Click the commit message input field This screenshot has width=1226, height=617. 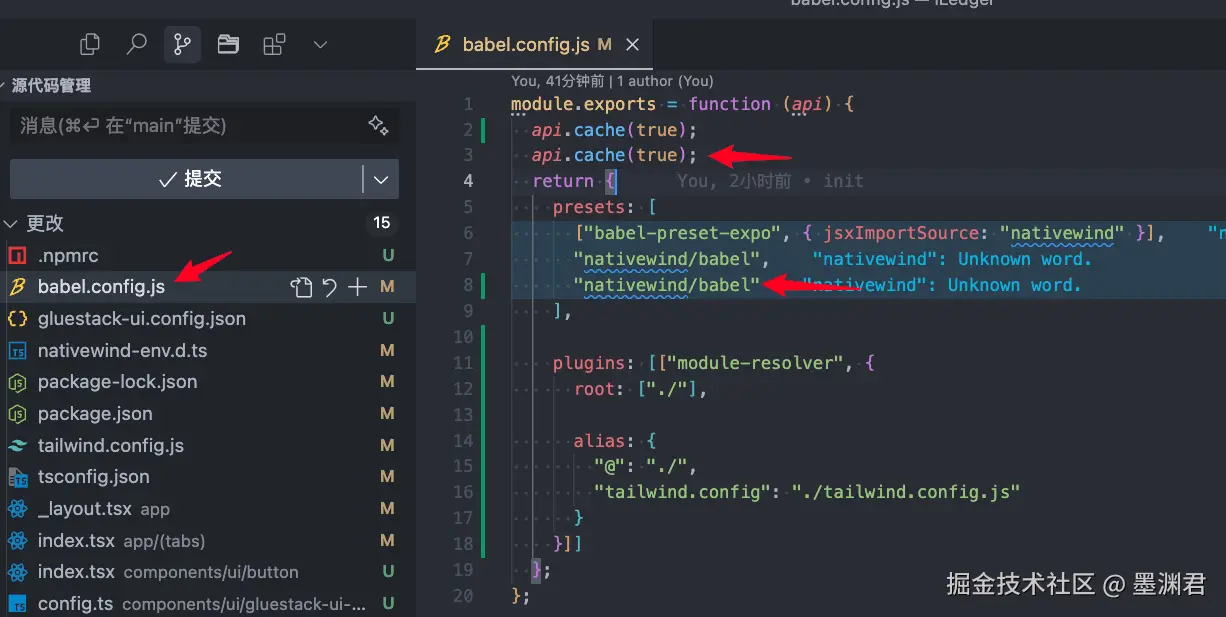[x=204, y=125]
